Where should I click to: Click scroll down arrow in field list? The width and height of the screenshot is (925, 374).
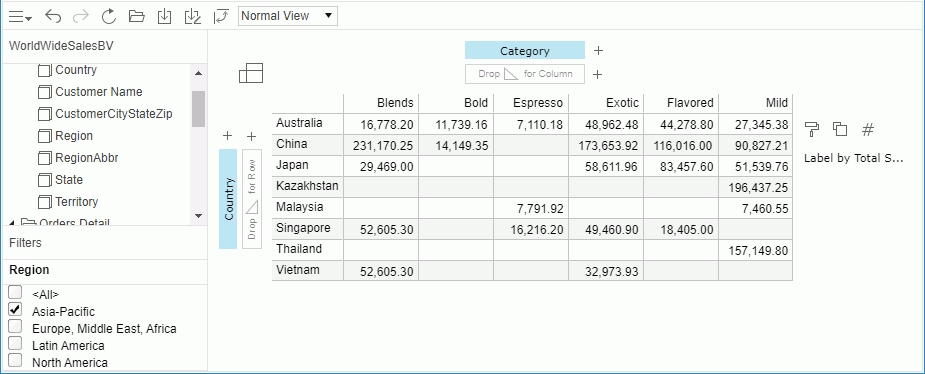pyautogui.click(x=198, y=216)
